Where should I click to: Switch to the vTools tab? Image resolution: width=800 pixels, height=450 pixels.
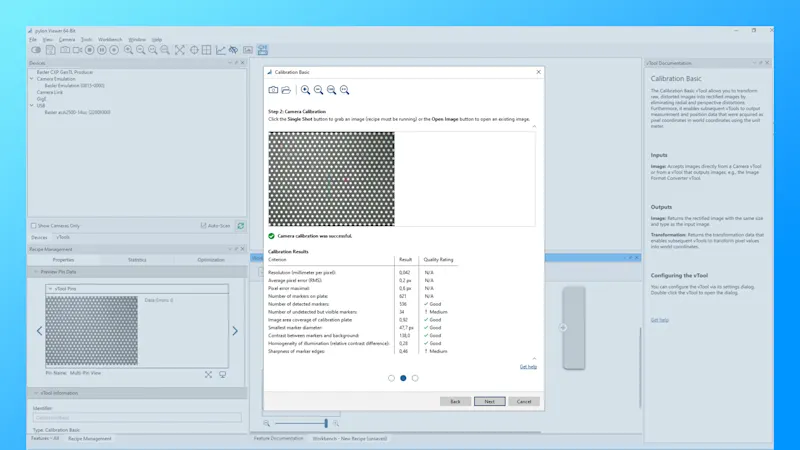(x=63, y=237)
